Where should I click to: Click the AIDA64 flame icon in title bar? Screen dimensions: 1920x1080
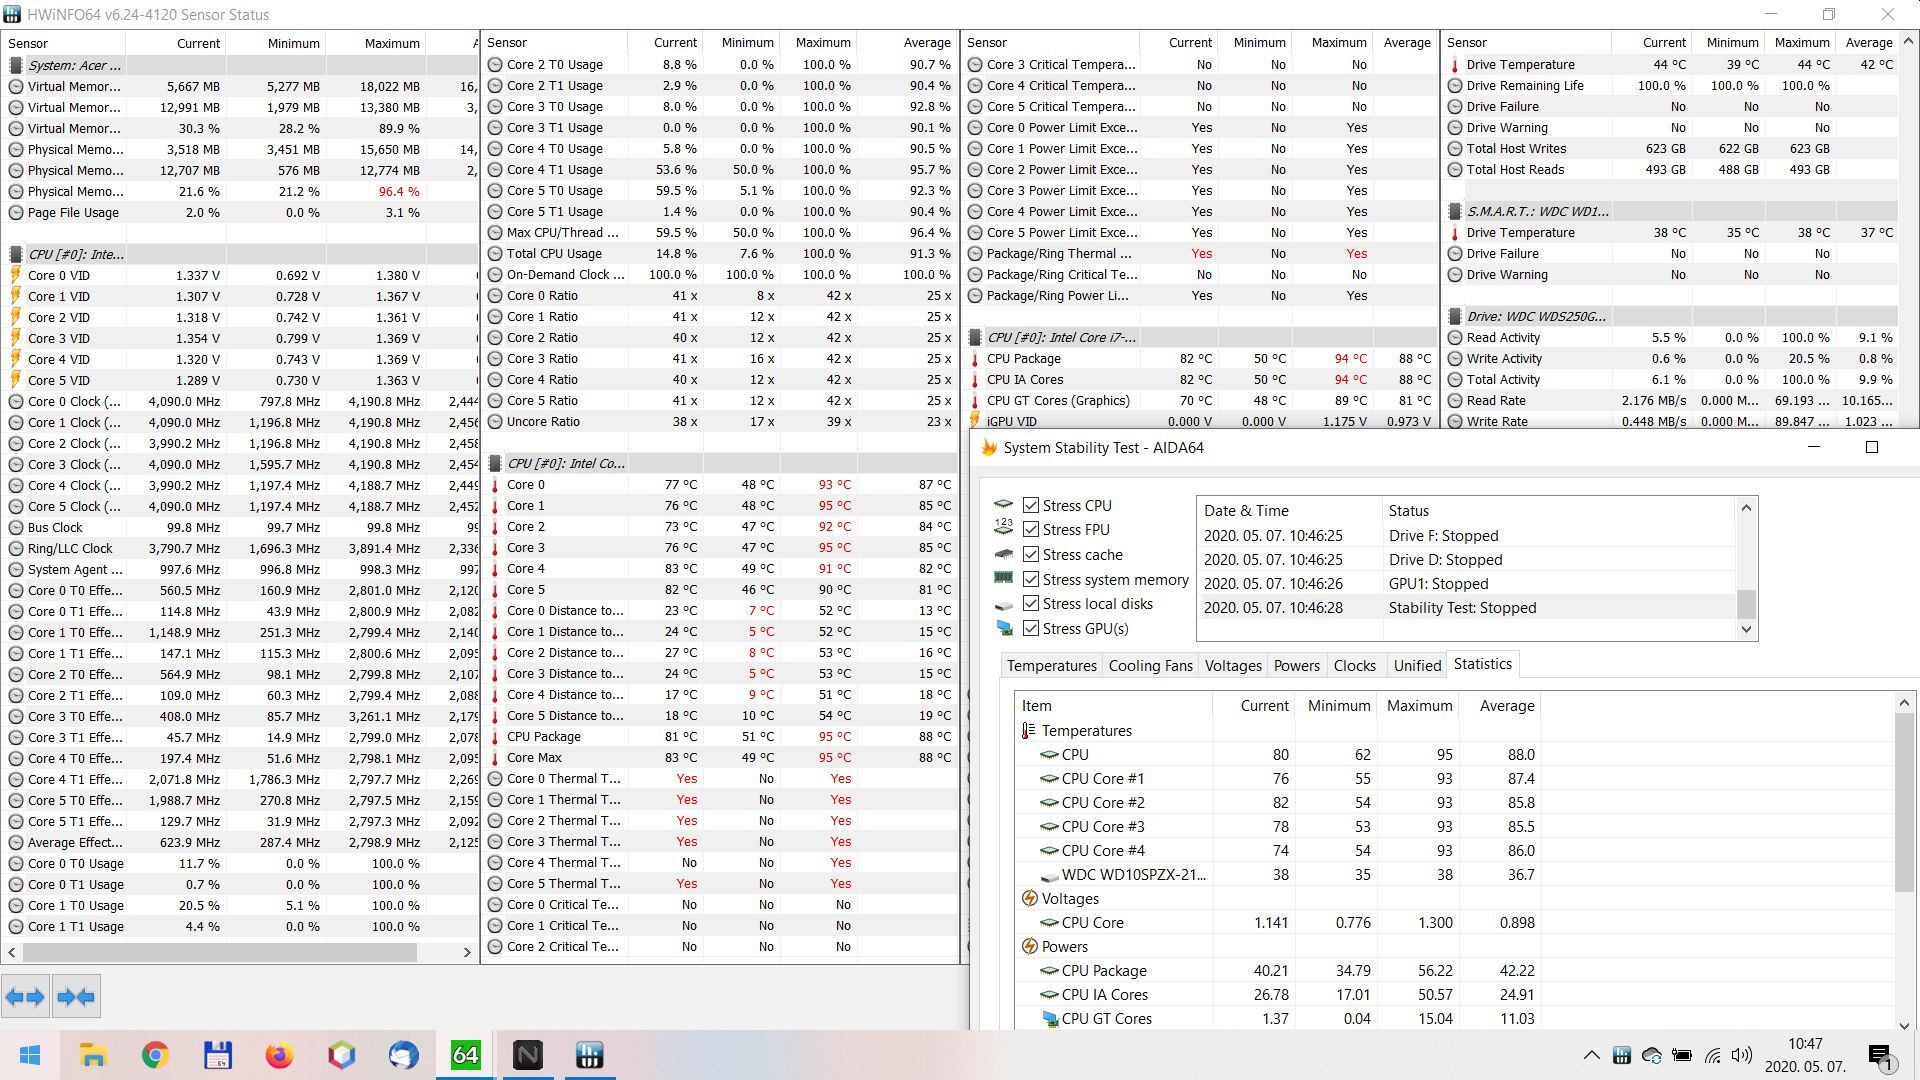(x=989, y=447)
